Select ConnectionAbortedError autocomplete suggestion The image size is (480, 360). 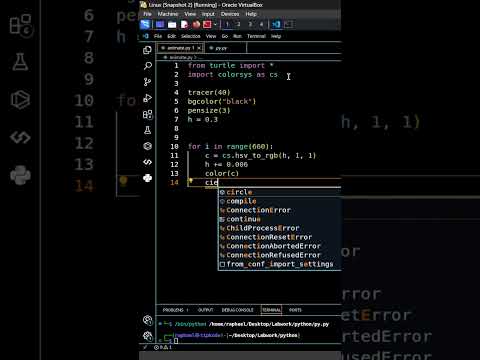[x=280, y=246]
